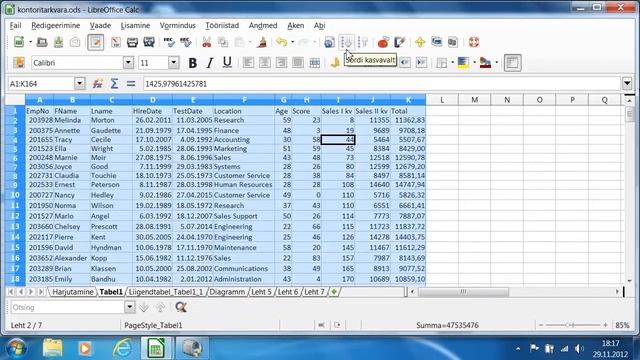Open the Windows Start button

(15, 348)
